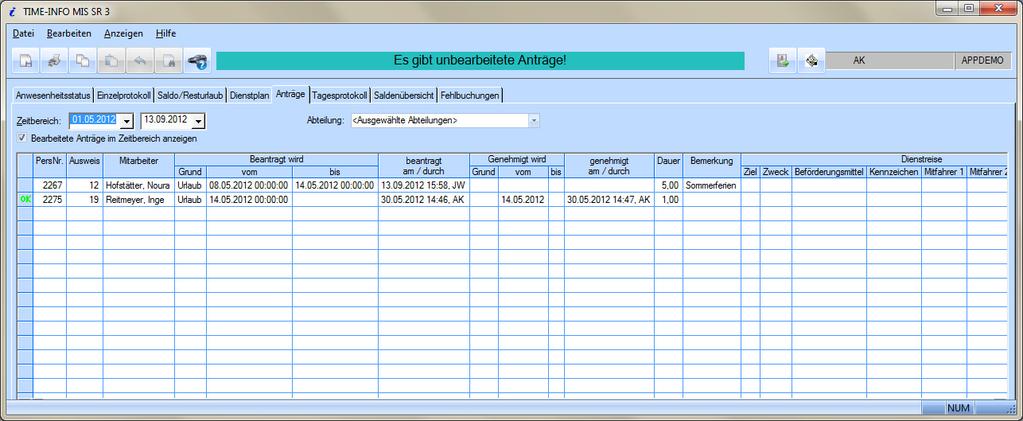Screen dimensions: 1023x421
Task: Click the start date field 01.05.2012
Action: click(95, 121)
